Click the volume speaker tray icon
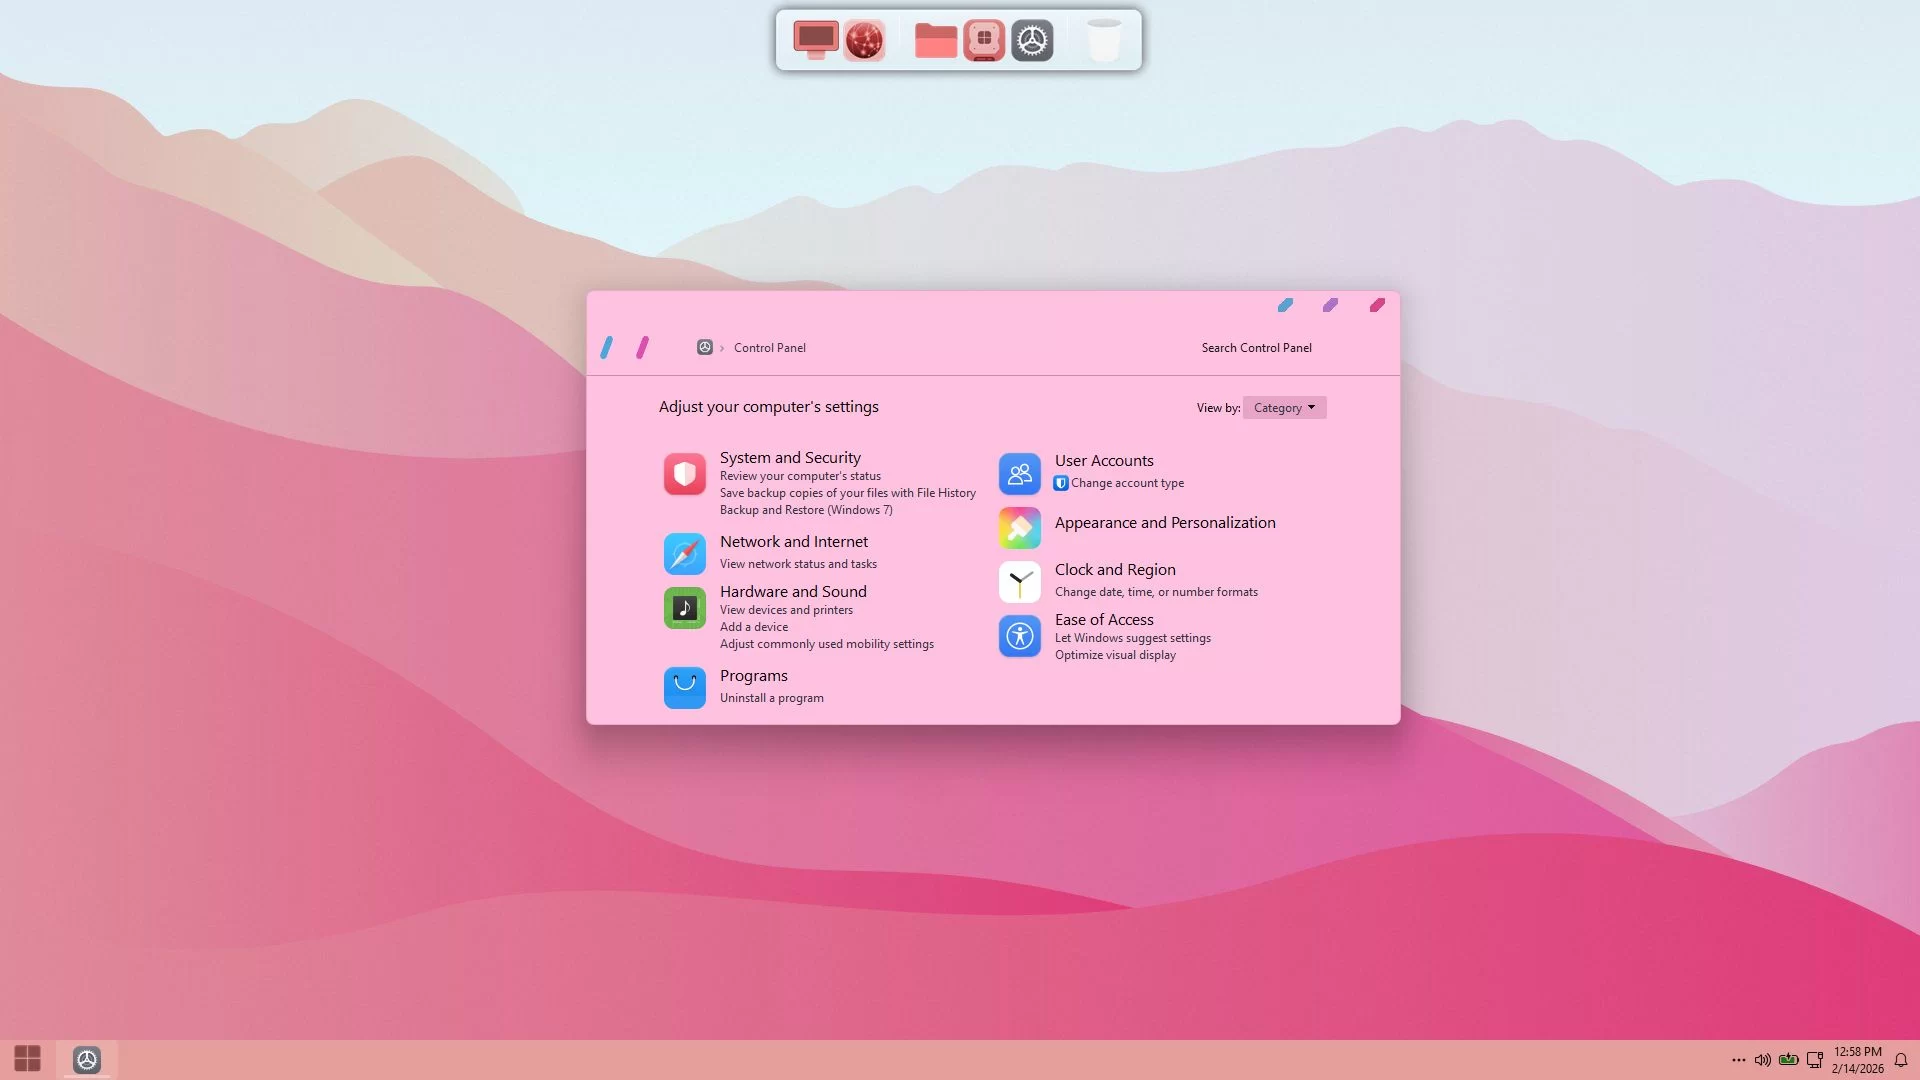Image resolution: width=1920 pixels, height=1080 pixels. (x=1763, y=1060)
